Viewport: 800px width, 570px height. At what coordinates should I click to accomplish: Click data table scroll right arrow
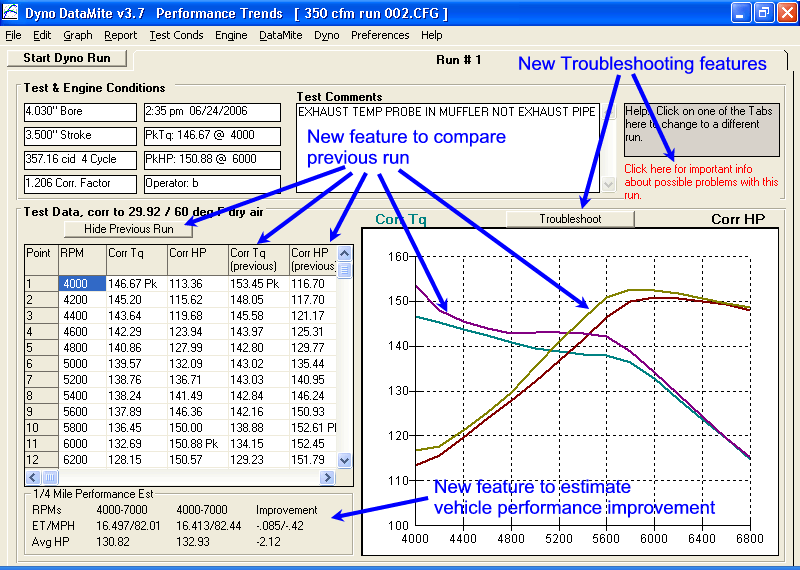pyautogui.click(x=327, y=478)
